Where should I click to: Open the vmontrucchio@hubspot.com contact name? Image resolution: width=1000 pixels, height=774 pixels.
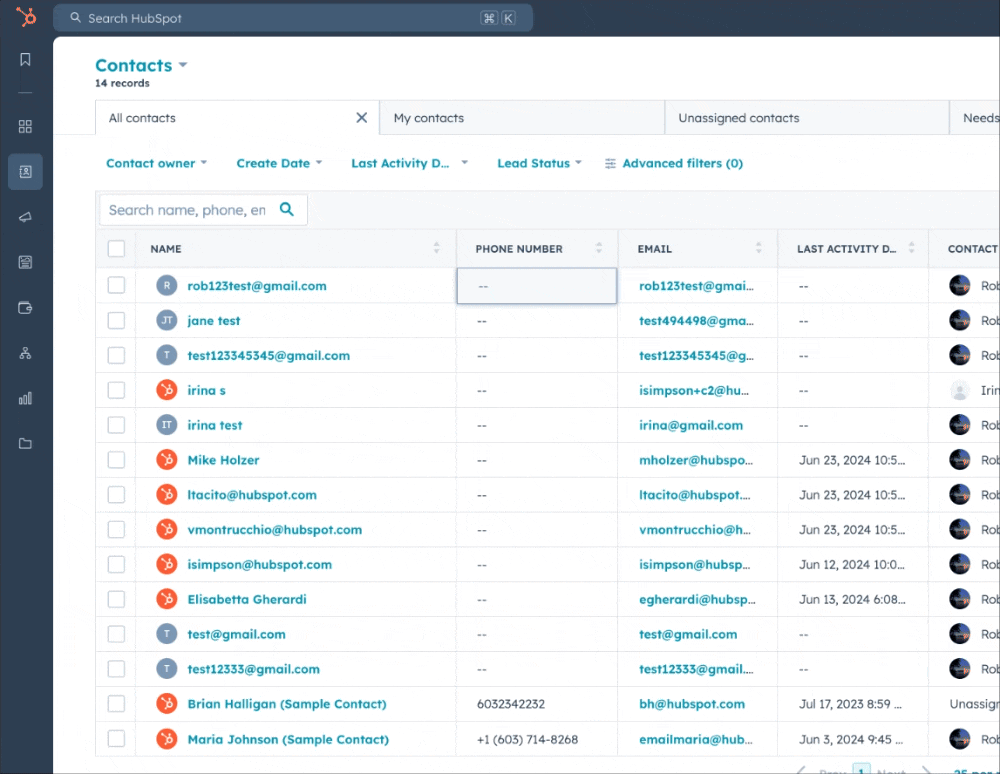tap(274, 530)
